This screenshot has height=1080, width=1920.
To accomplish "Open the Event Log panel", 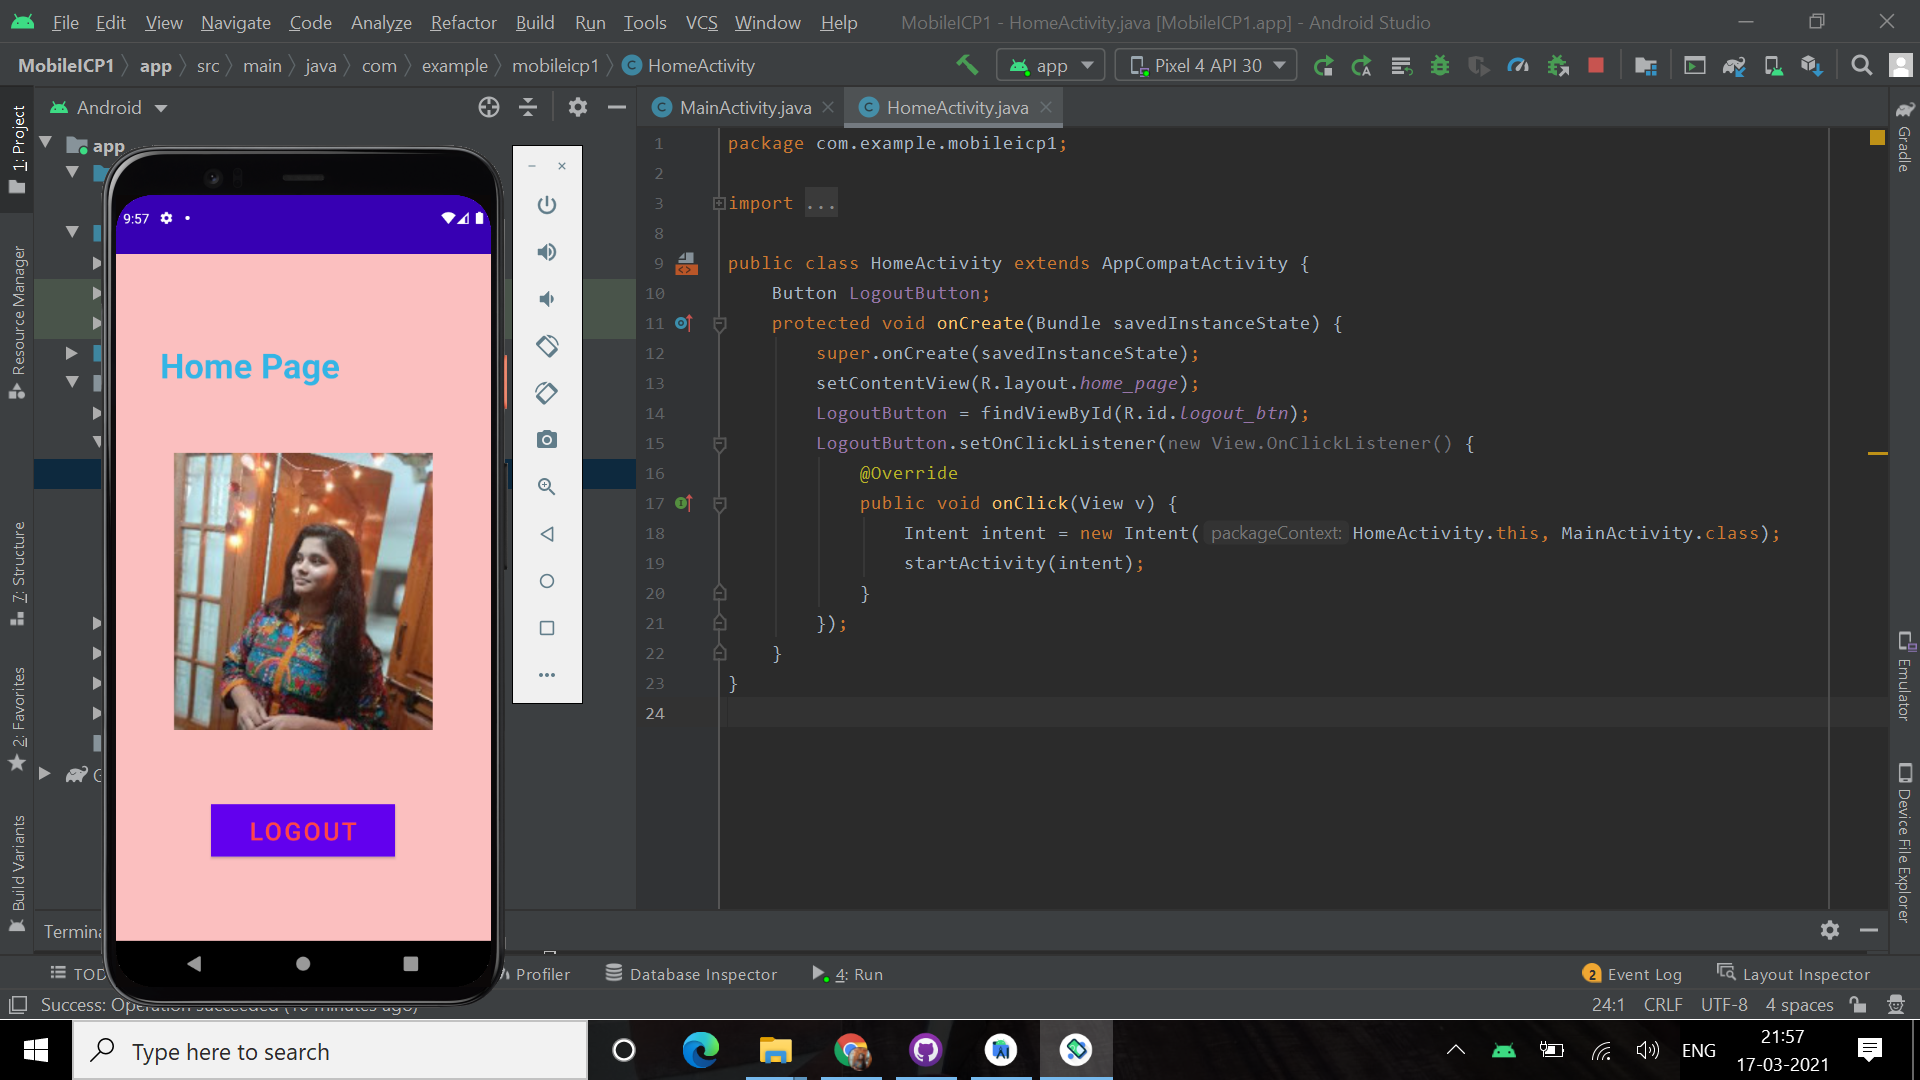I will point(1632,974).
